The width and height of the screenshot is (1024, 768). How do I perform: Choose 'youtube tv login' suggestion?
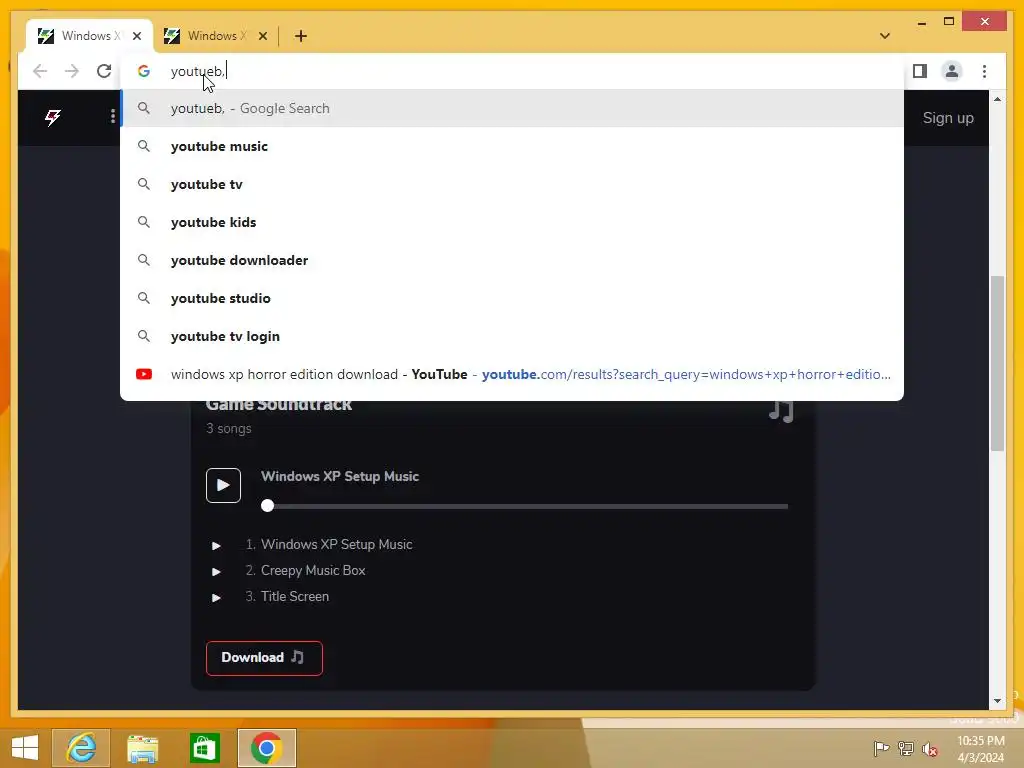click(x=512, y=336)
